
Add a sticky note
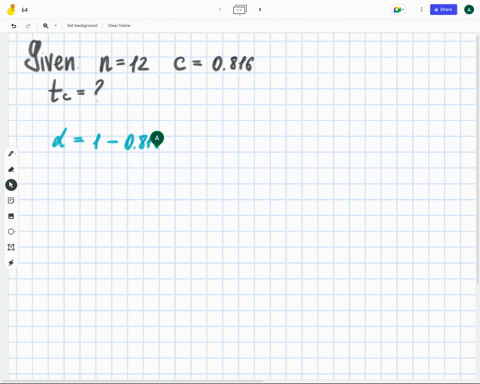pyautogui.click(x=11, y=200)
